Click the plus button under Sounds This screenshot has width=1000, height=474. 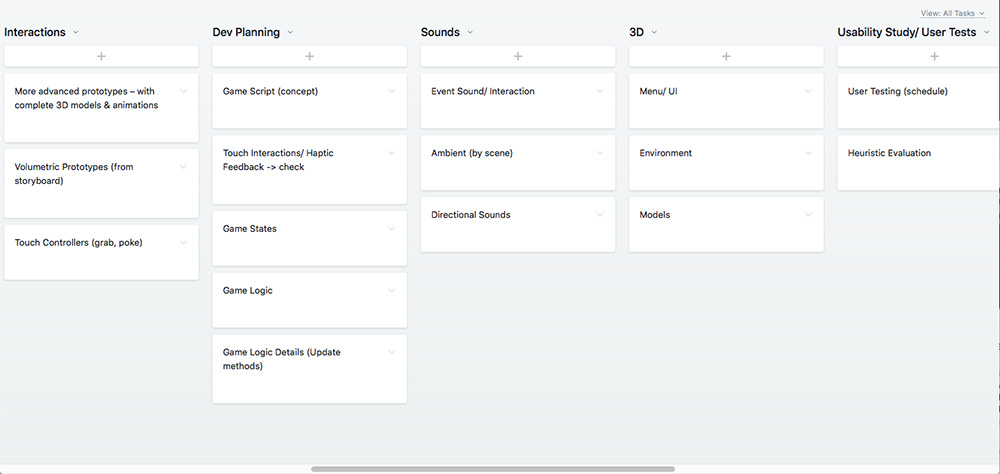518,56
